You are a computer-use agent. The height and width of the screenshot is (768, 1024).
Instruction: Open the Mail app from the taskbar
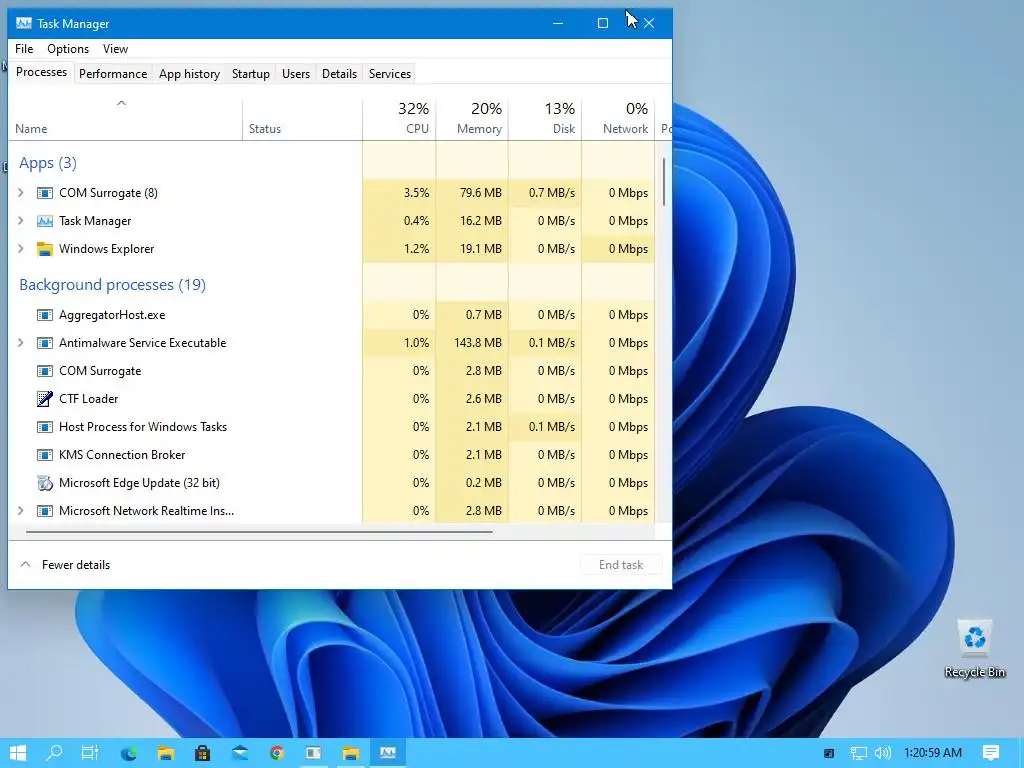[x=240, y=753]
